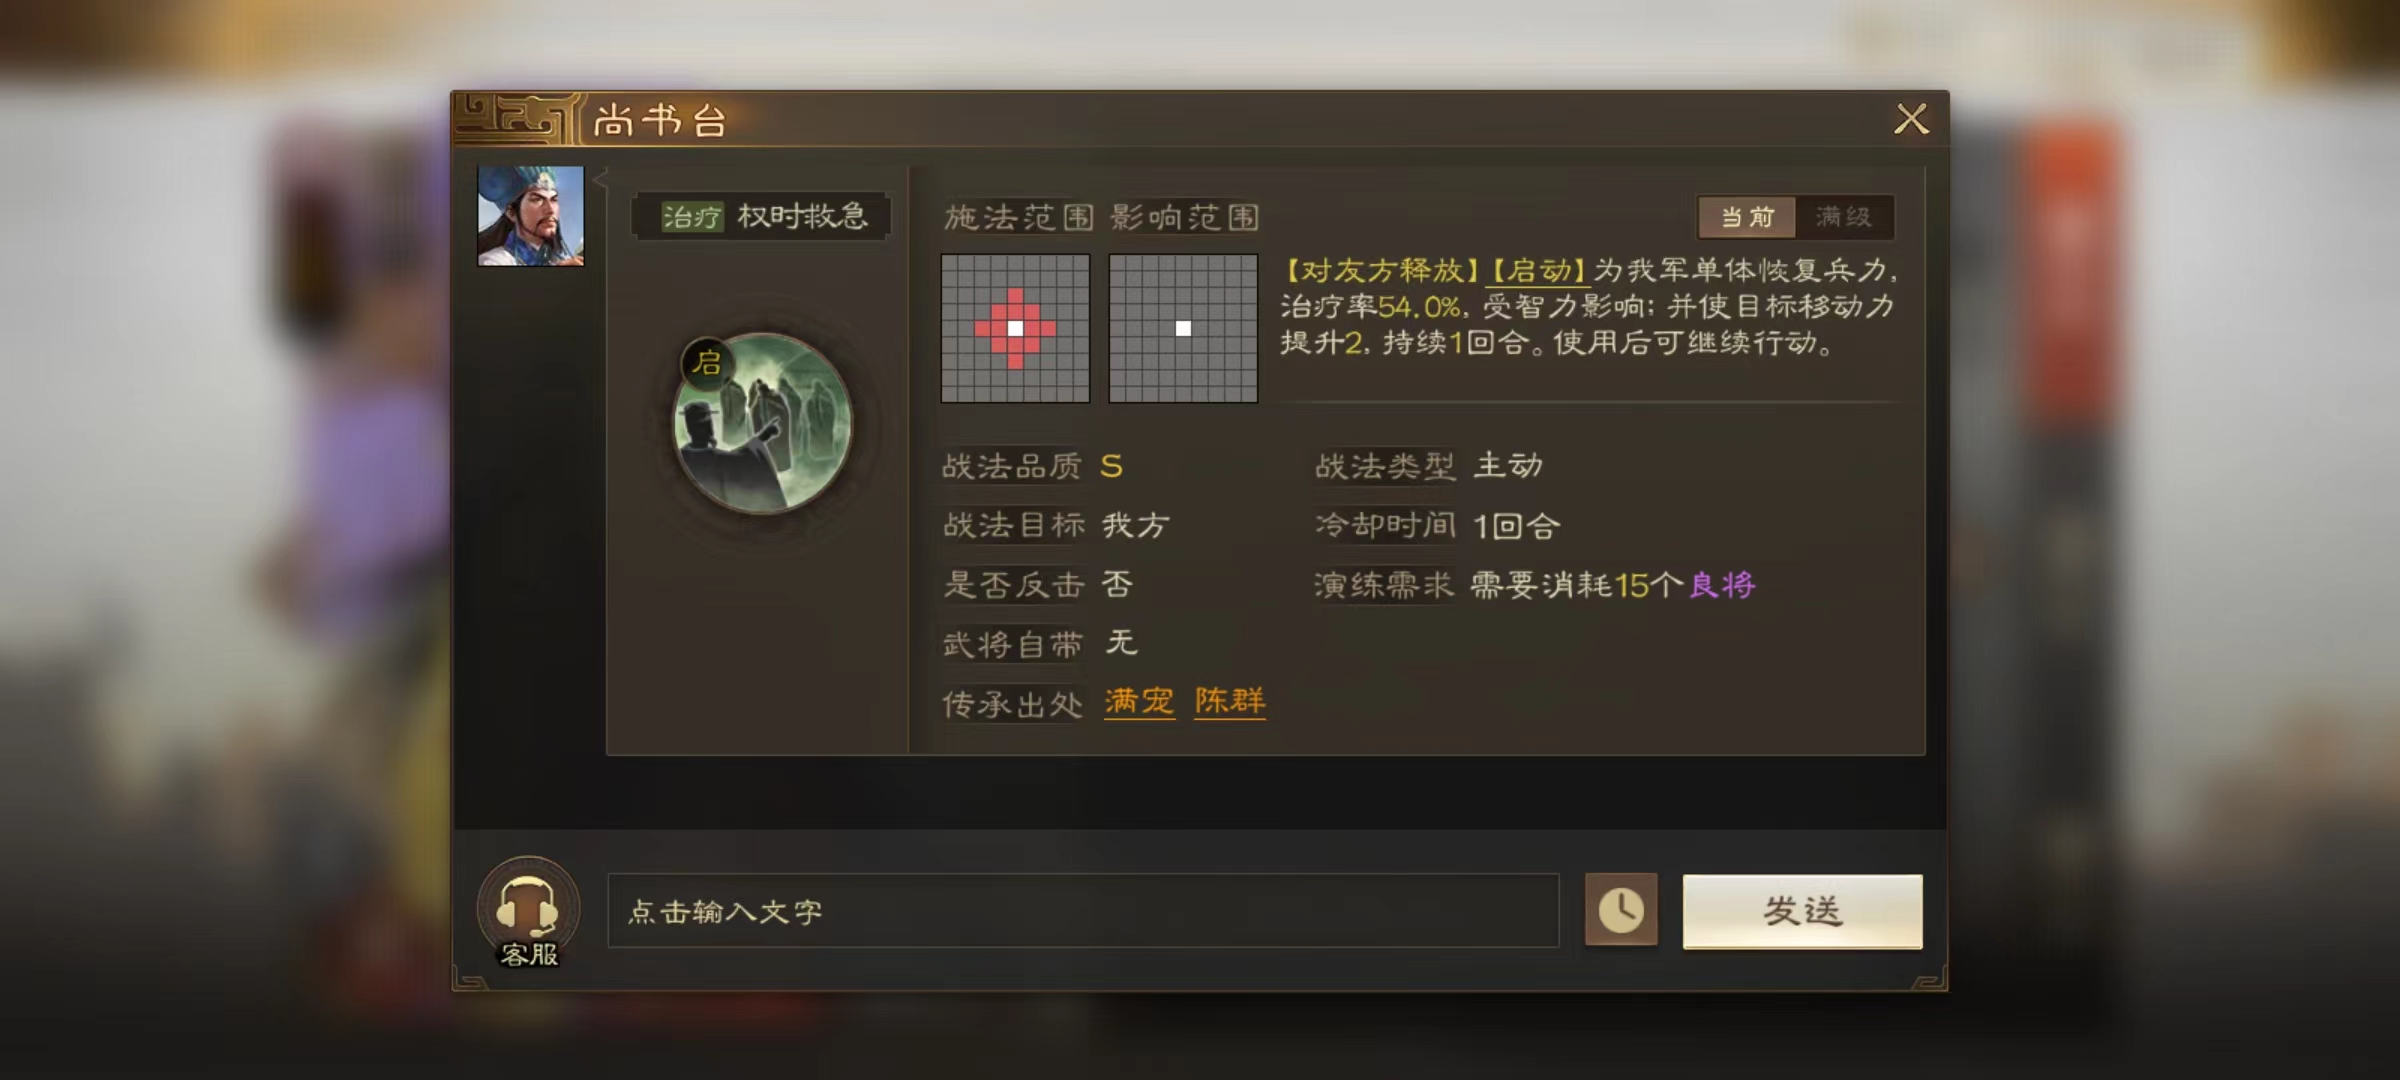
Task: Open the 满宠 inheritance source link
Action: click(x=1139, y=701)
